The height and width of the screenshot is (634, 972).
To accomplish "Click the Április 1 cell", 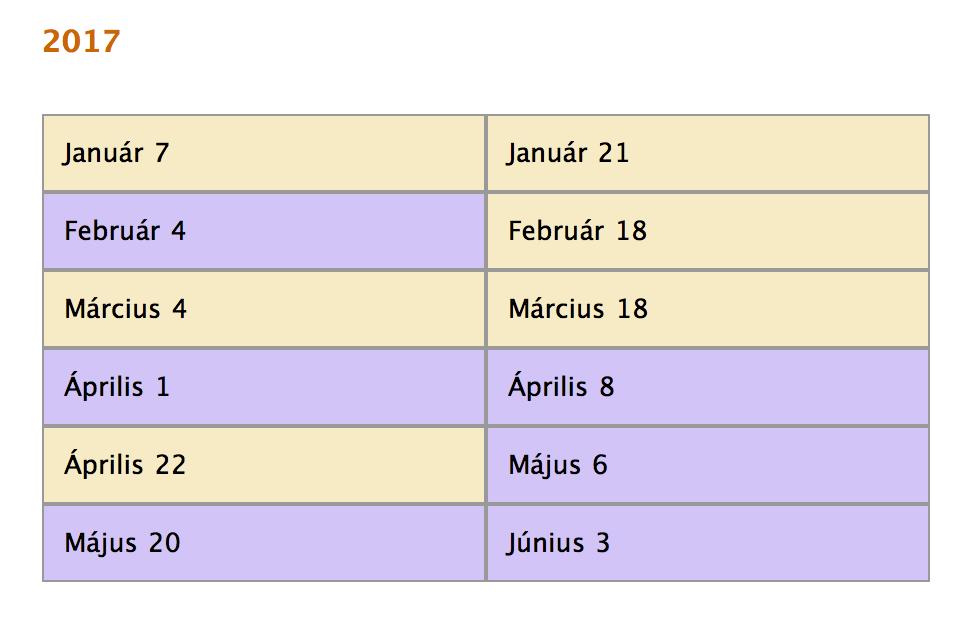I will tap(264, 387).
